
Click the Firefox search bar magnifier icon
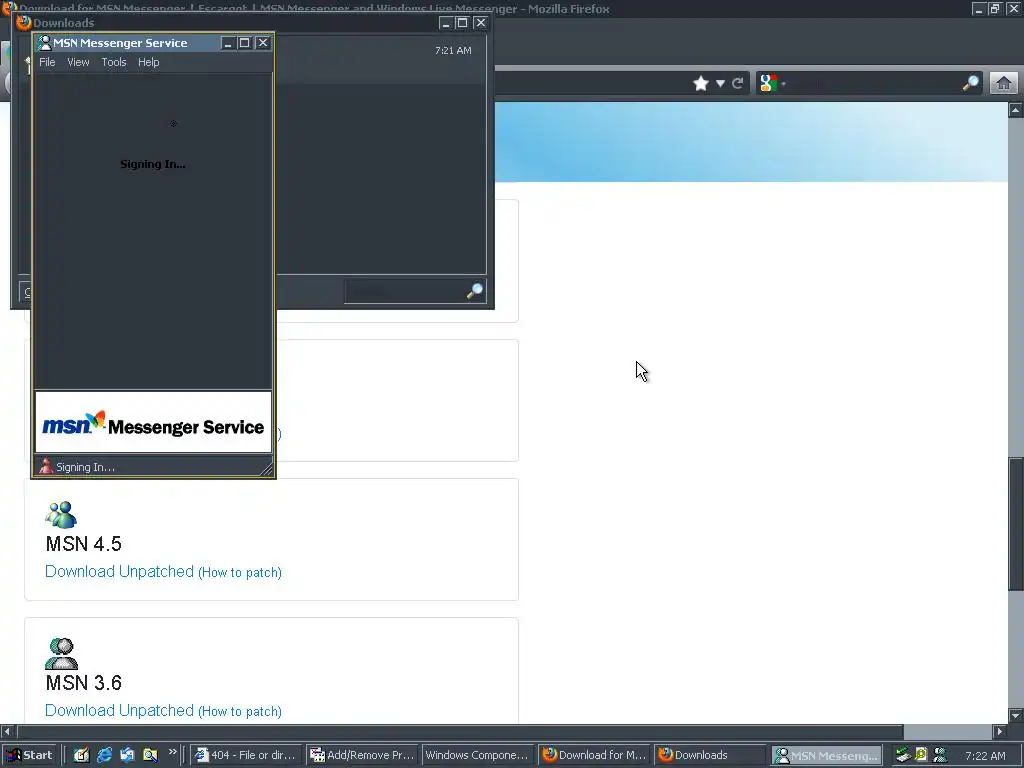click(970, 83)
